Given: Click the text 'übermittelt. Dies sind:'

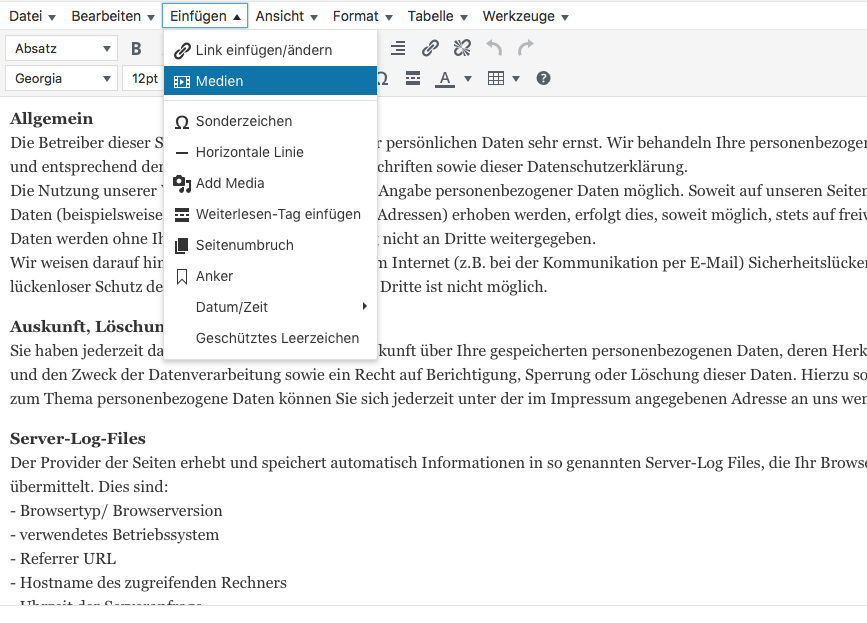Looking at the screenshot, I should coord(89,487).
